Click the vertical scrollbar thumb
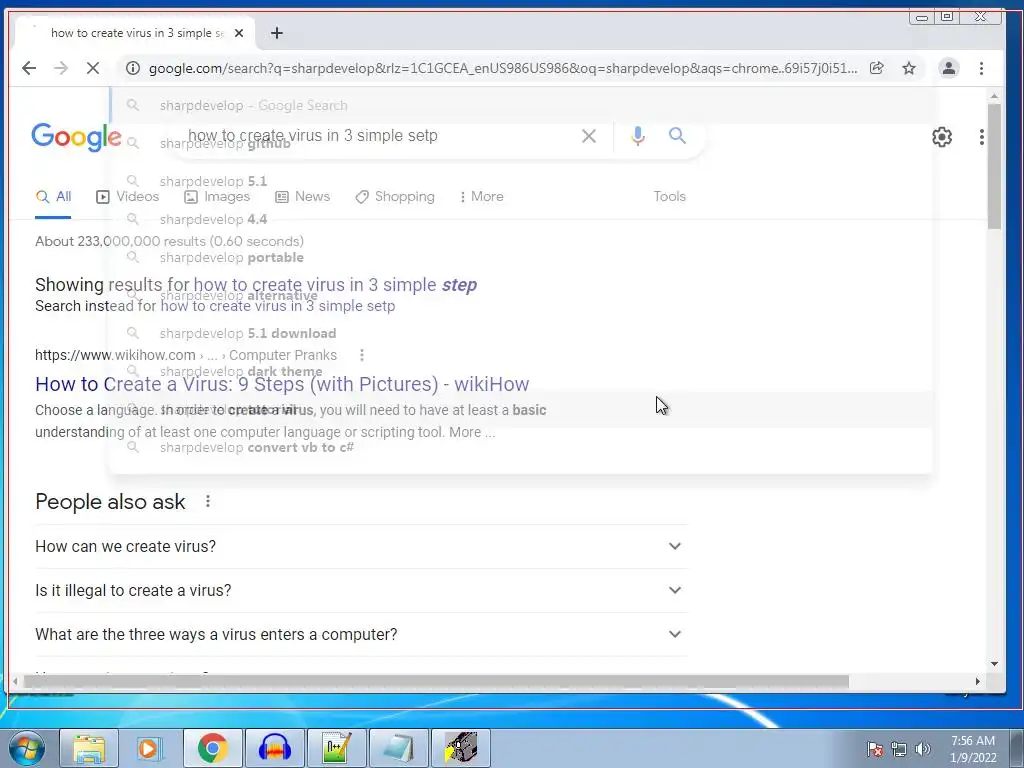 (994, 167)
